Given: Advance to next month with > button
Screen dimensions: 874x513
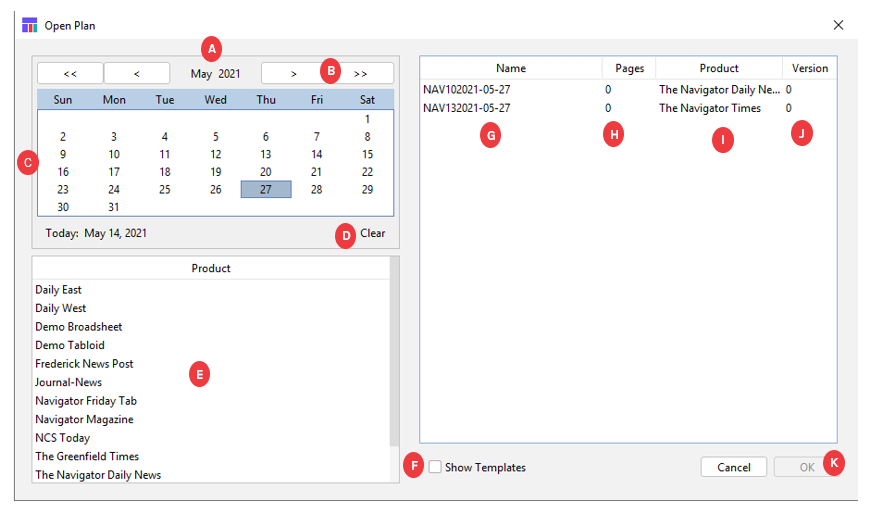Looking at the screenshot, I should [x=293, y=73].
